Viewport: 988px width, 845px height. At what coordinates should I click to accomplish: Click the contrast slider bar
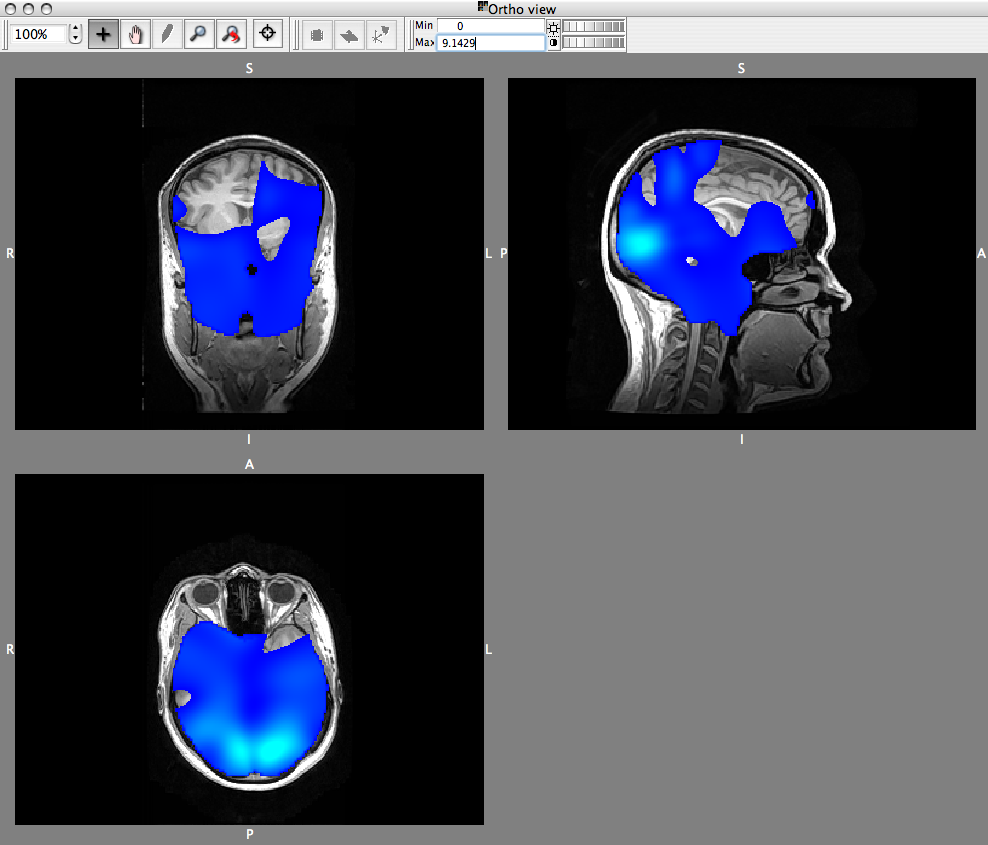594,43
